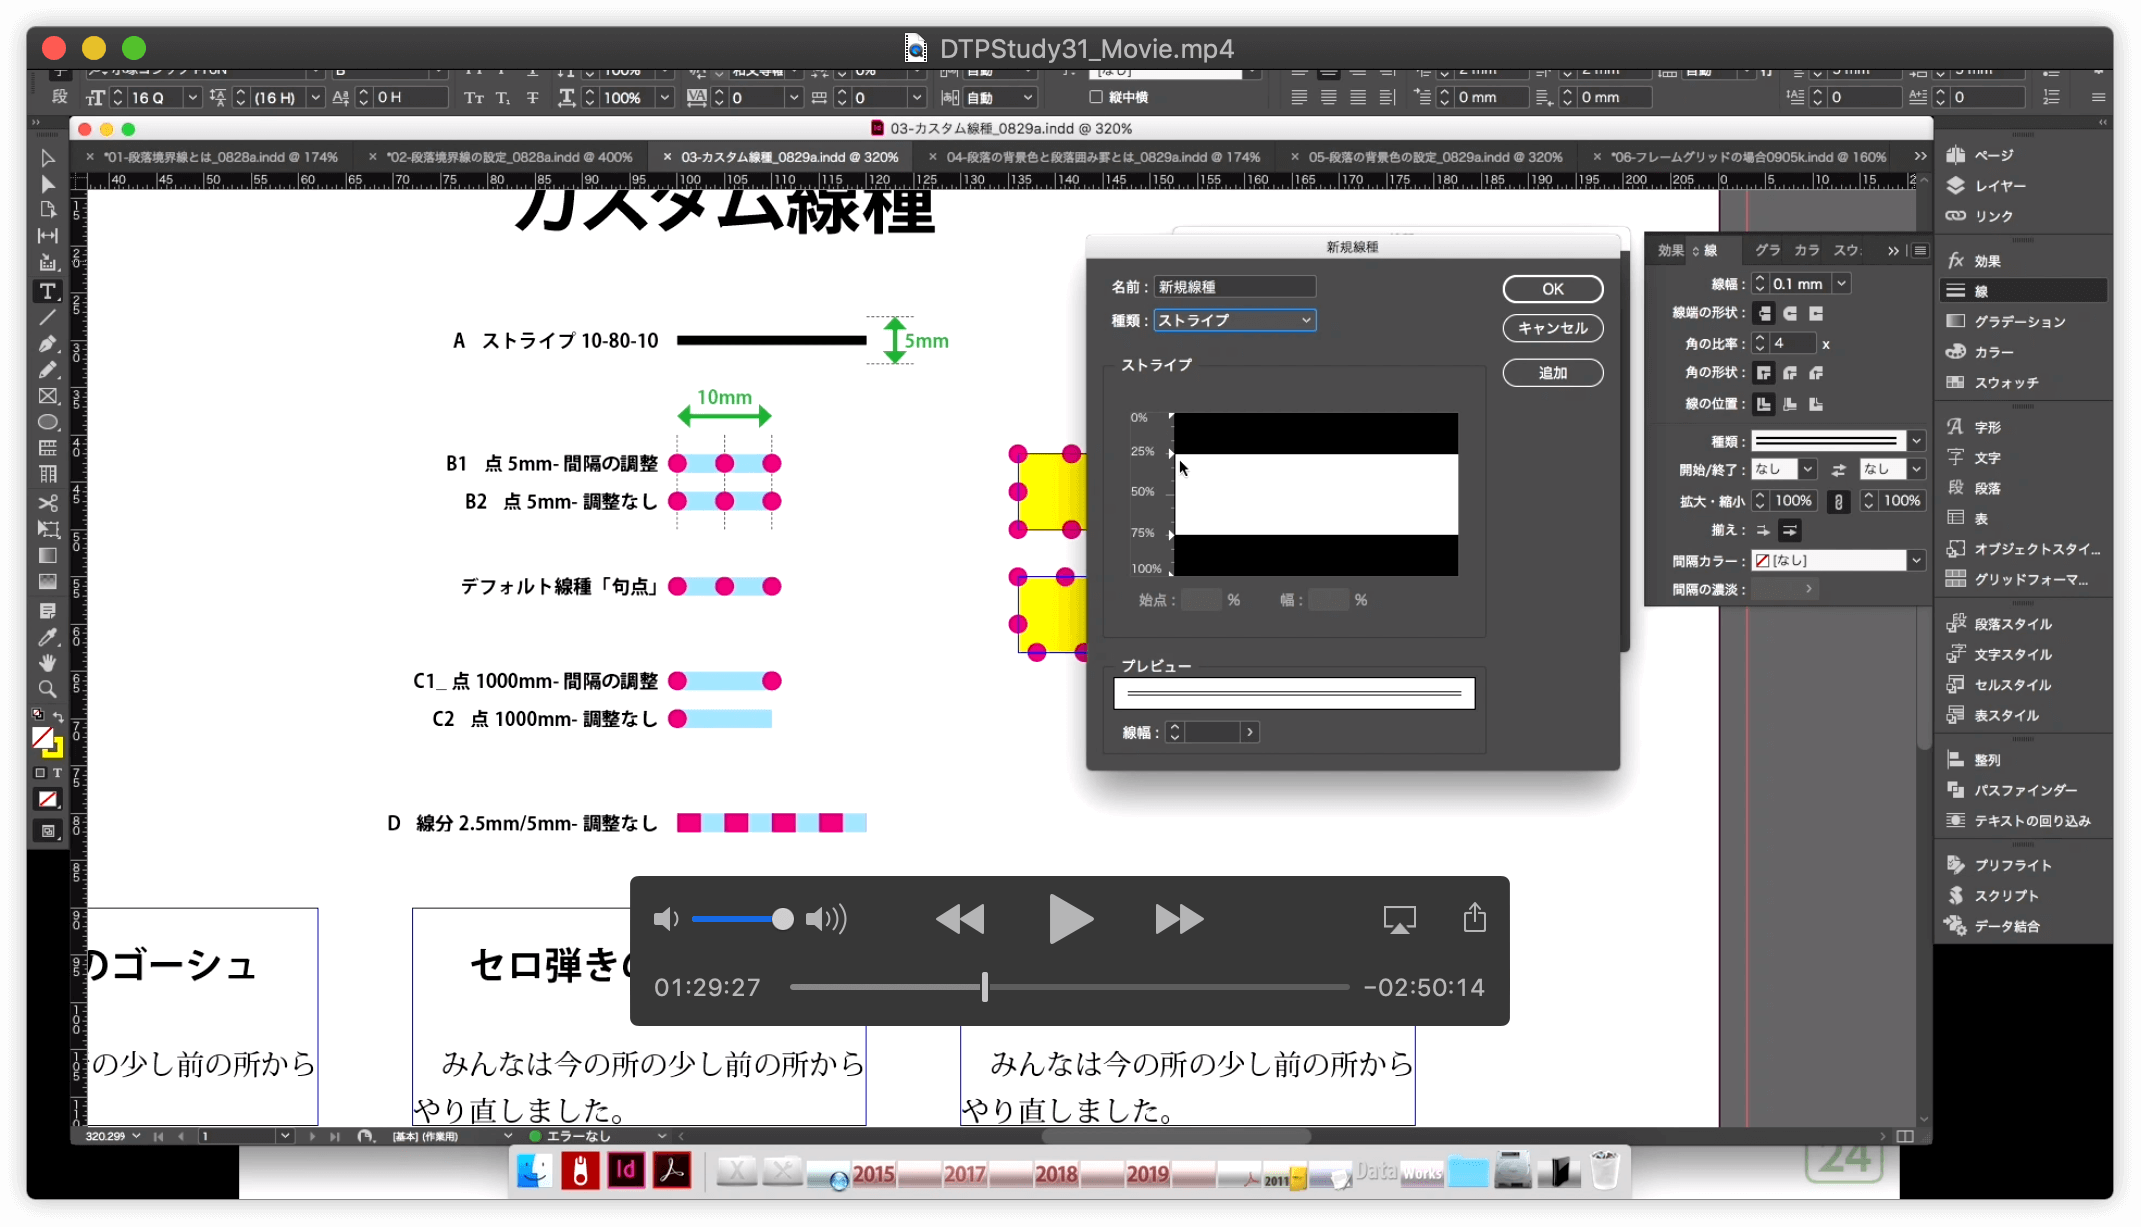Switch to 01-段落境界線とは document tab
Image resolution: width=2141 pixels, height=1227 pixels.
pyautogui.click(x=221, y=157)
